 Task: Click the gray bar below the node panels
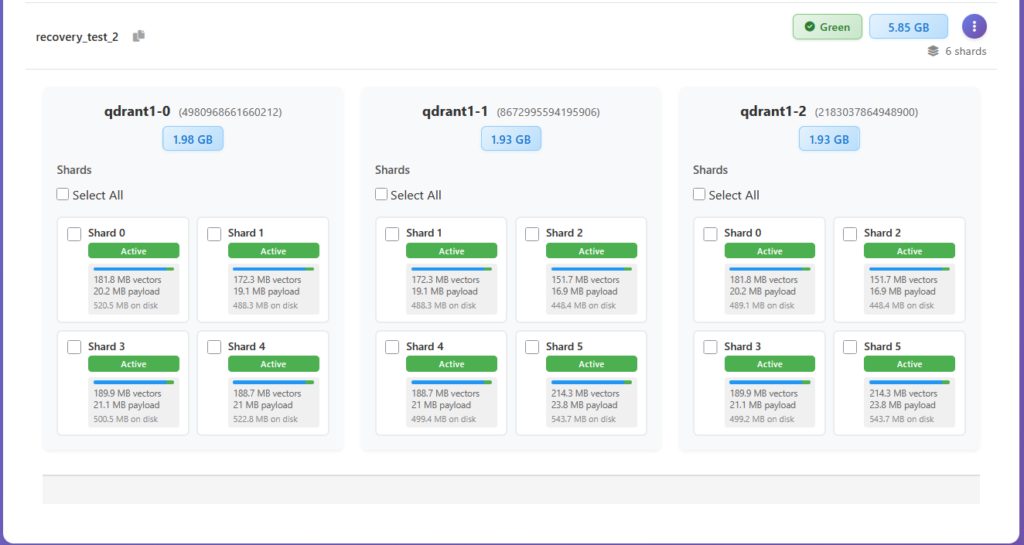[x=510, y=490]
